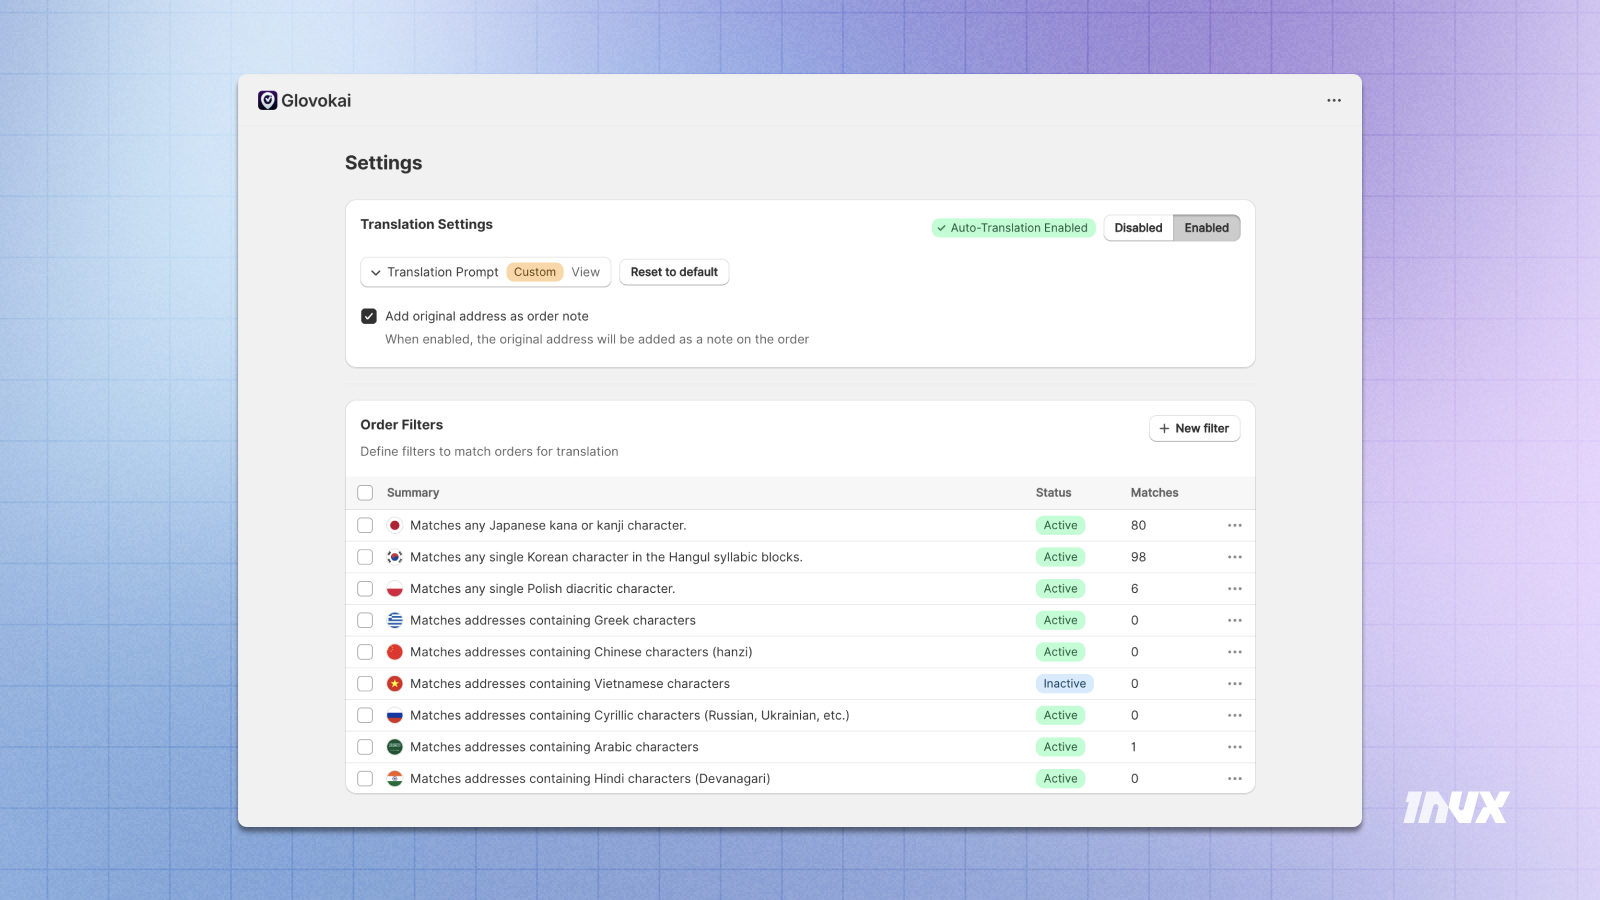The height and width of the screenshot is (900, 1600).
Task: Click the China flag icon
Action: (x=395, y=652)
